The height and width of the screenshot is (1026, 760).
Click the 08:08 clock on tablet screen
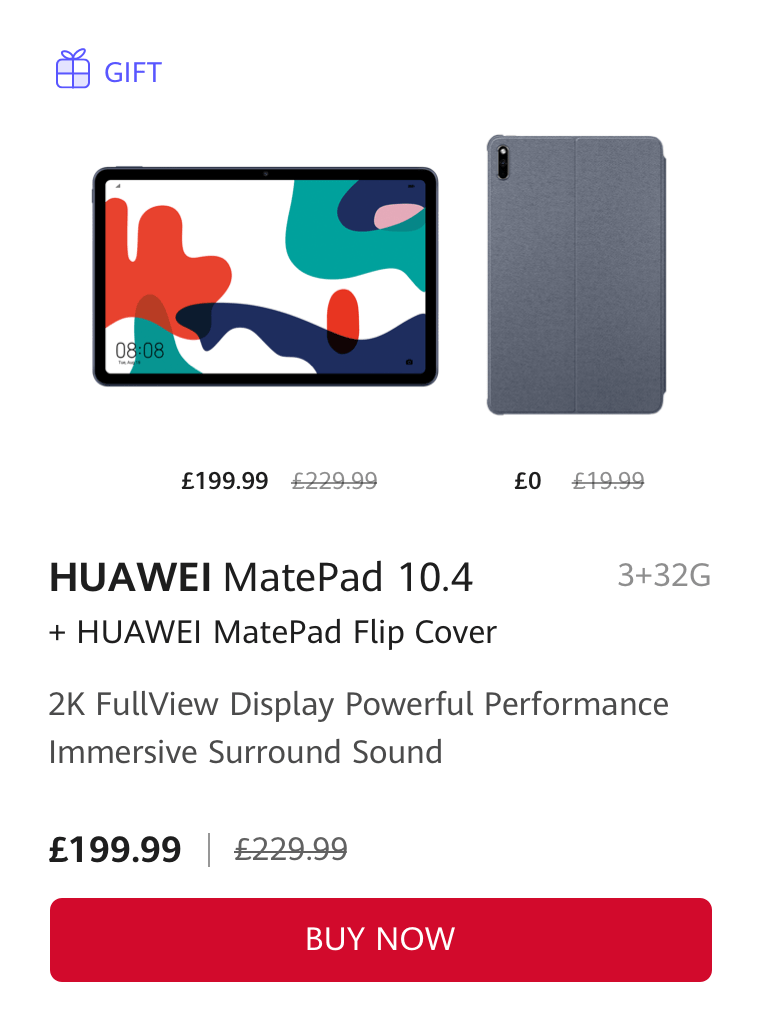(139, 350)
